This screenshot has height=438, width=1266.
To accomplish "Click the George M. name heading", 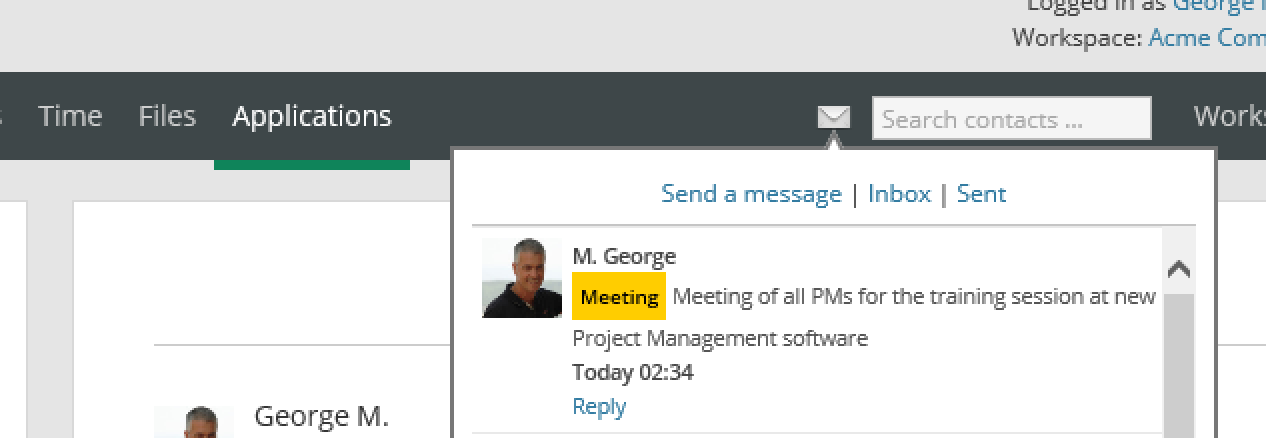I will pos(321,416).
